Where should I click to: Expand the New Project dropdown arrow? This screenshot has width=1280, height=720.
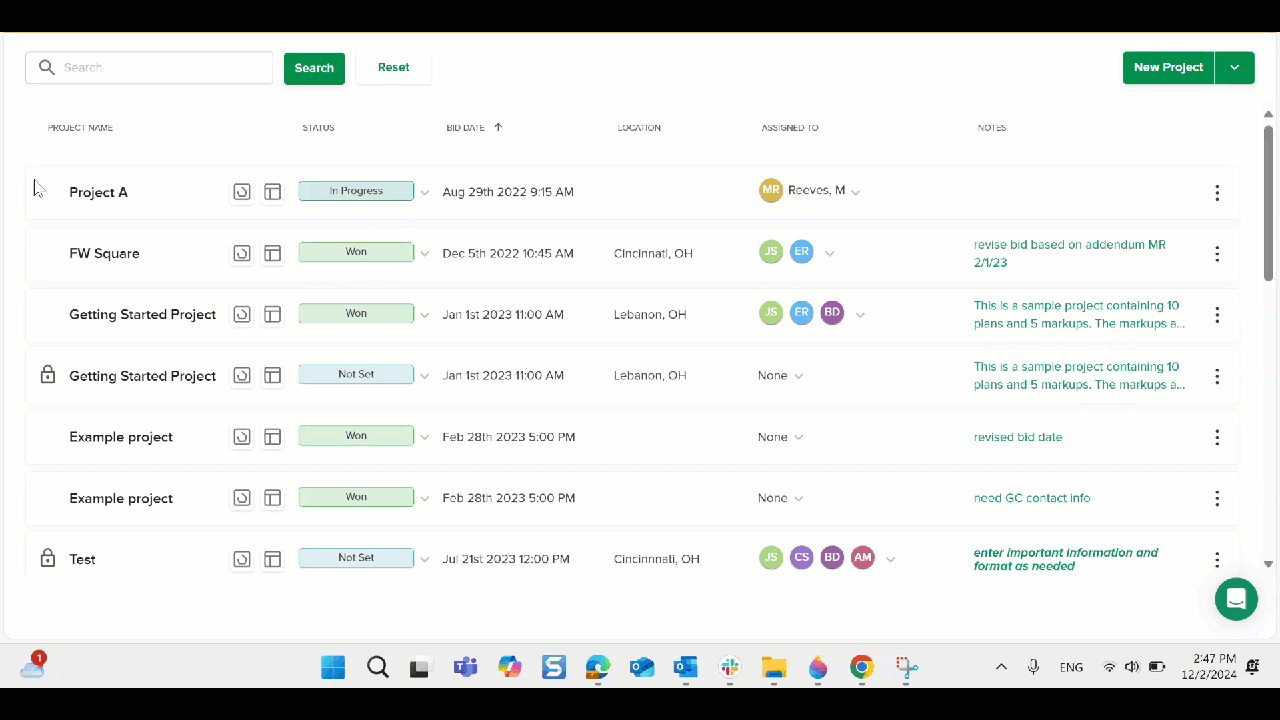click(1235, 68)
